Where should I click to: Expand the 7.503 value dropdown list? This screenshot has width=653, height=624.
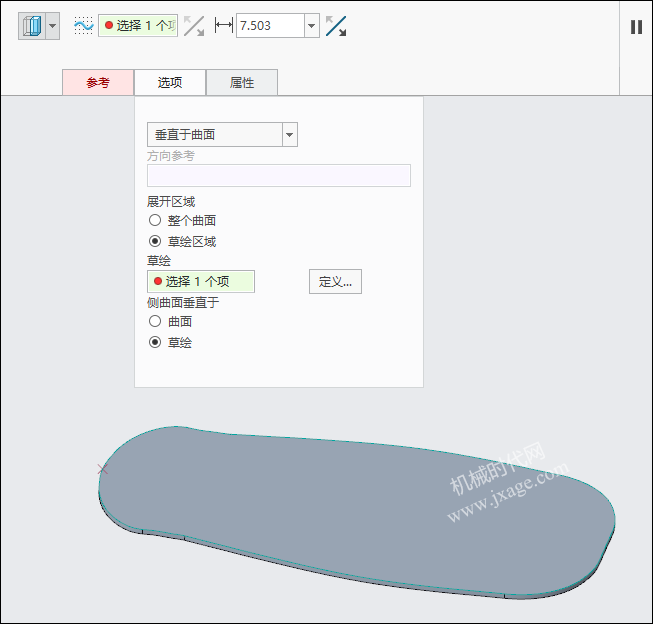click(312, 26)
